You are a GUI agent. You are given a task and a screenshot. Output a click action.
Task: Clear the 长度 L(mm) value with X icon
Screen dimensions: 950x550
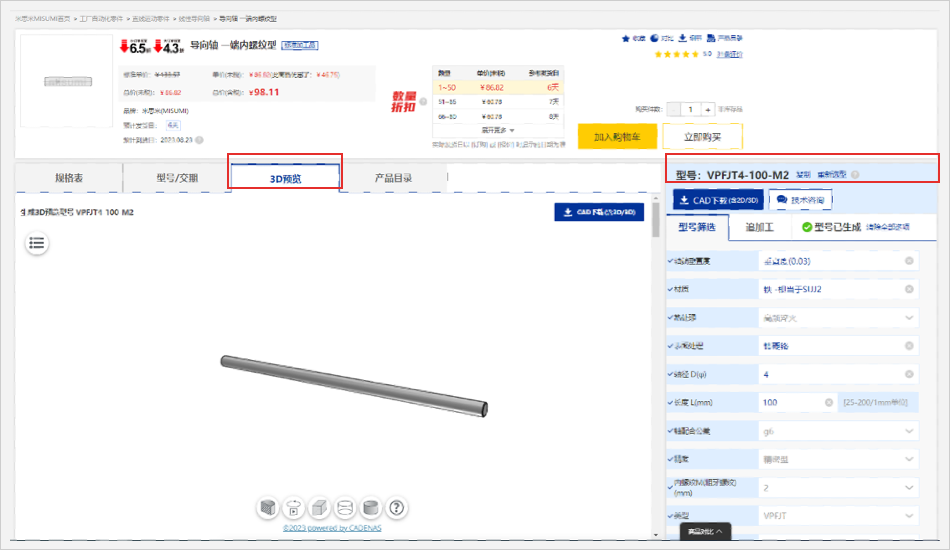click(829, 402)
